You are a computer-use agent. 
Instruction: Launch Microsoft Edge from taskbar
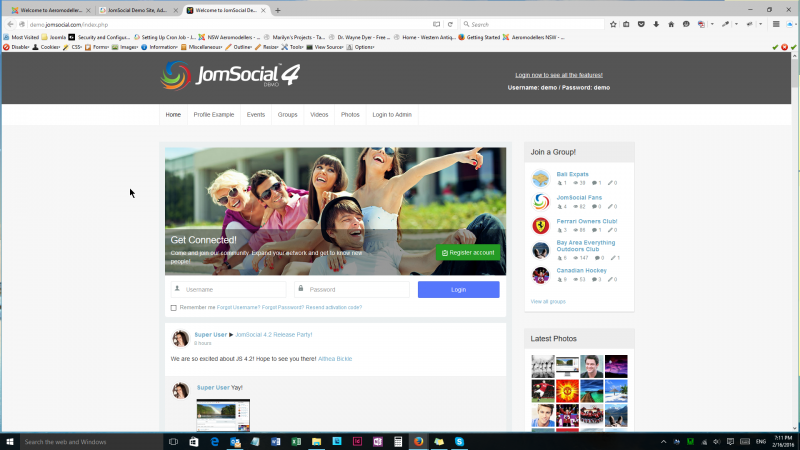click(x=214, y=442)
